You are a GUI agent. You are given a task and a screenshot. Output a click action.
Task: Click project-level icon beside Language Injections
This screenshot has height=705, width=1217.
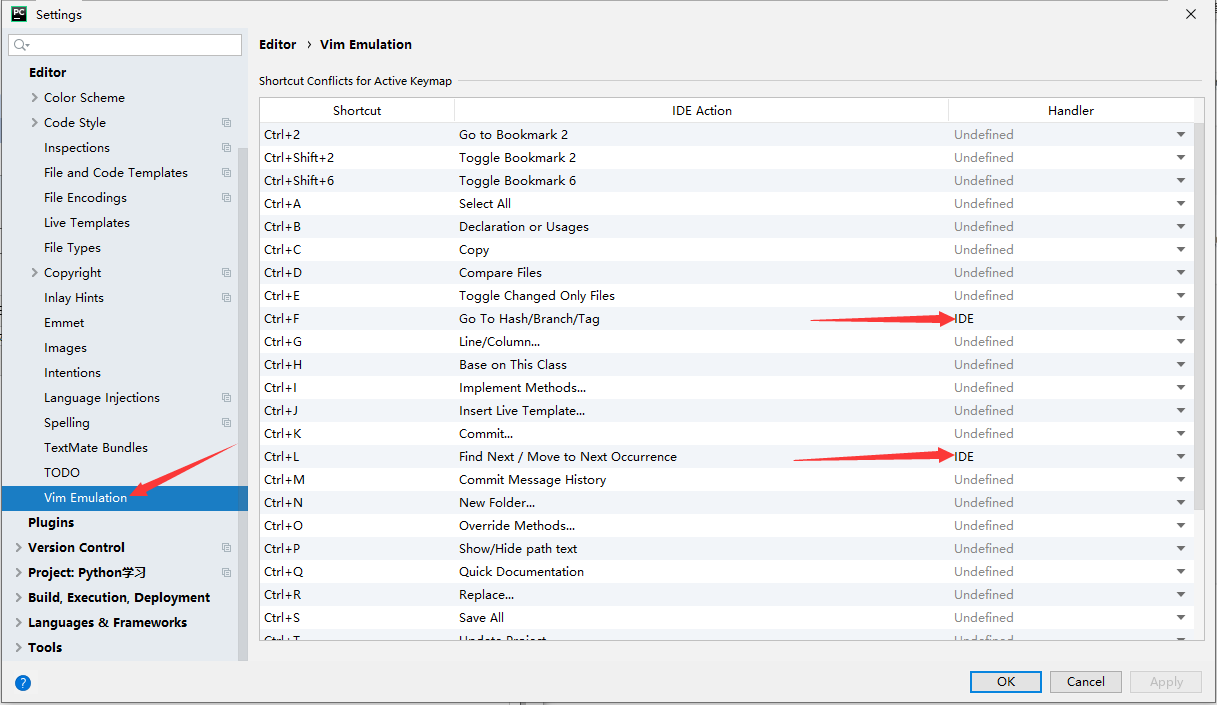tap(226, 398)
